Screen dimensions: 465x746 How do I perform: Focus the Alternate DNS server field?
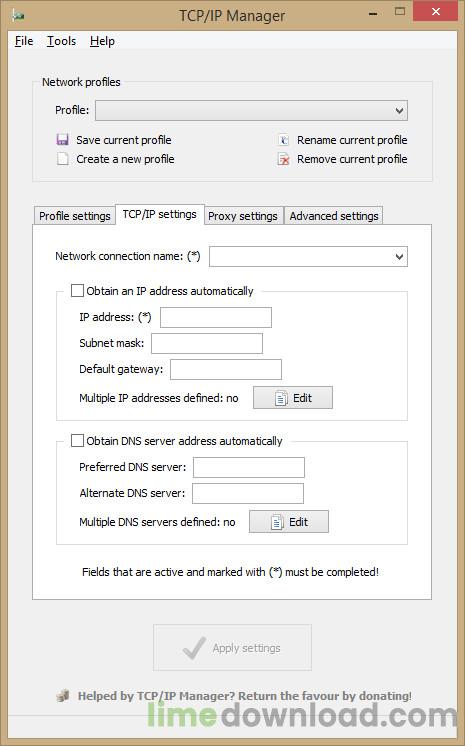[x=248, y=493]
